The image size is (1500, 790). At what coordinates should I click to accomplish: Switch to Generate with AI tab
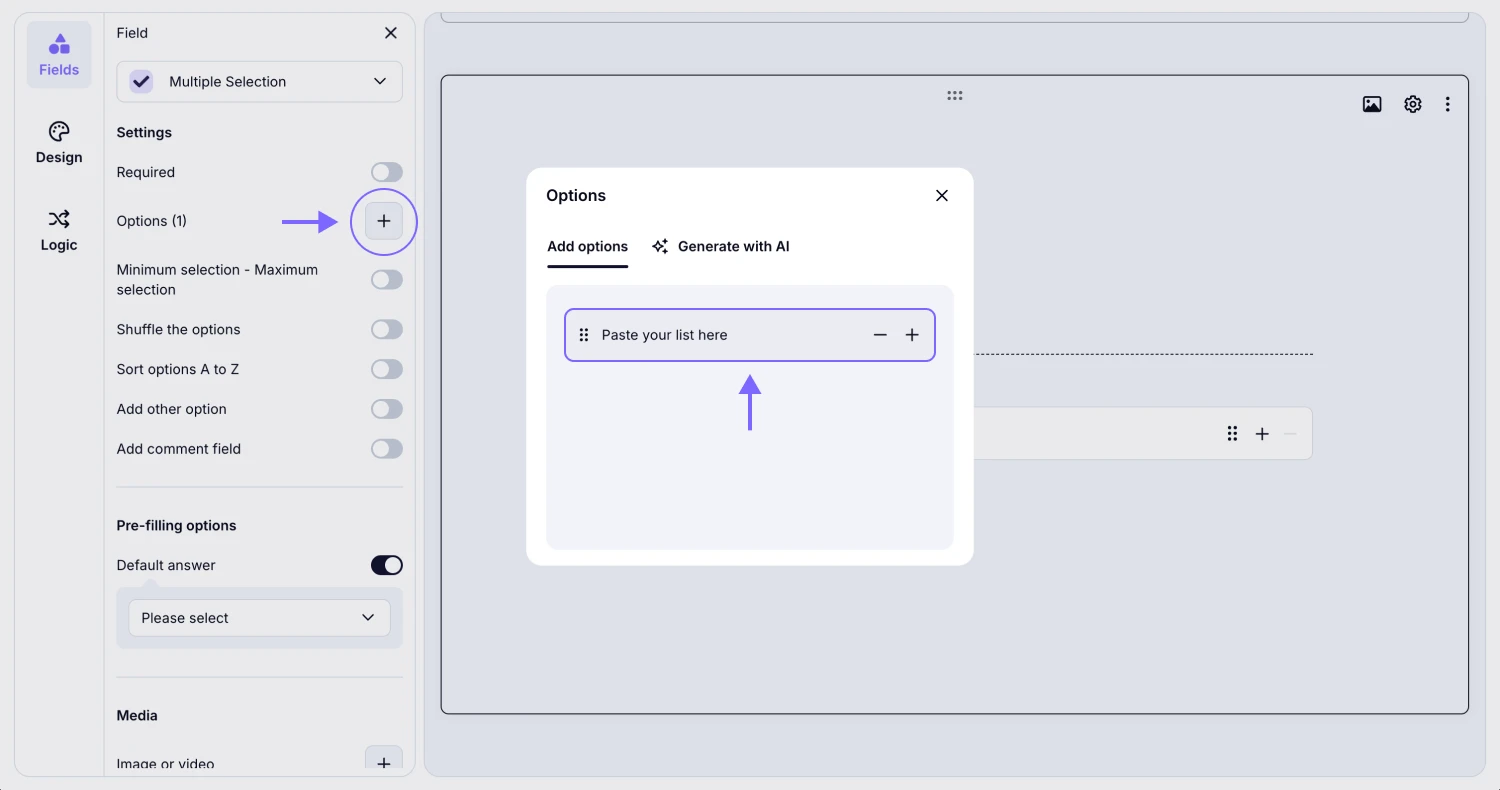pos(720,246)
